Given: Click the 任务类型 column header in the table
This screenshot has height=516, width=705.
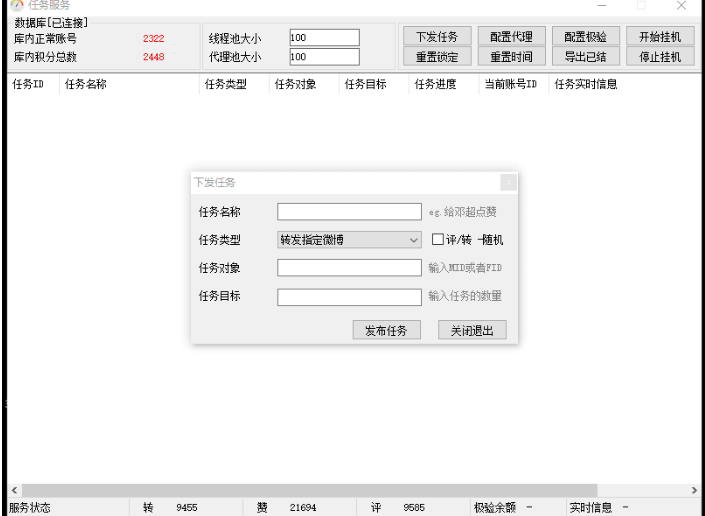Looking at the screenshot, I should click(x=234, y=84).
